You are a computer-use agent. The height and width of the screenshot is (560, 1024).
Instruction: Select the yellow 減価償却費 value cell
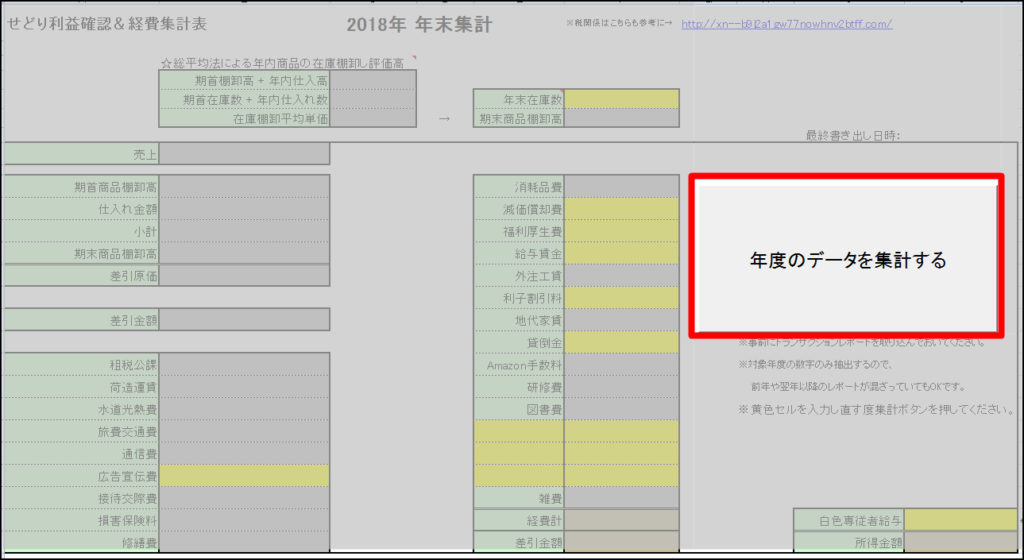tap(622, 209)
